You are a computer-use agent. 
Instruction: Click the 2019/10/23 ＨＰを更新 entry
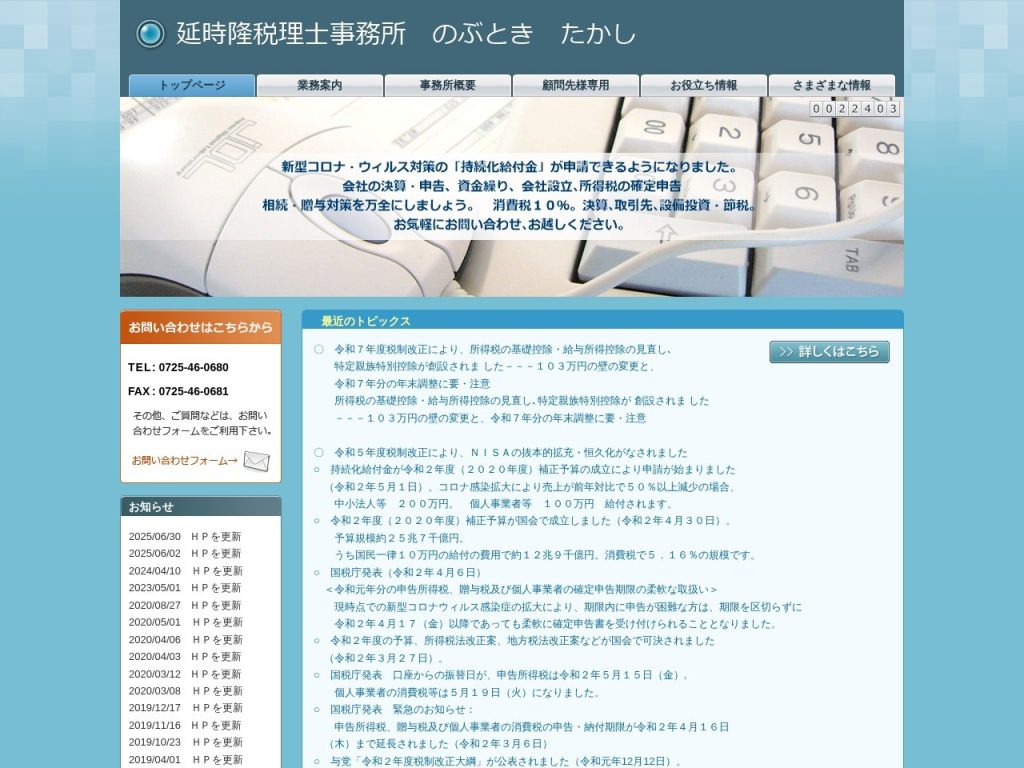(185, 743)
